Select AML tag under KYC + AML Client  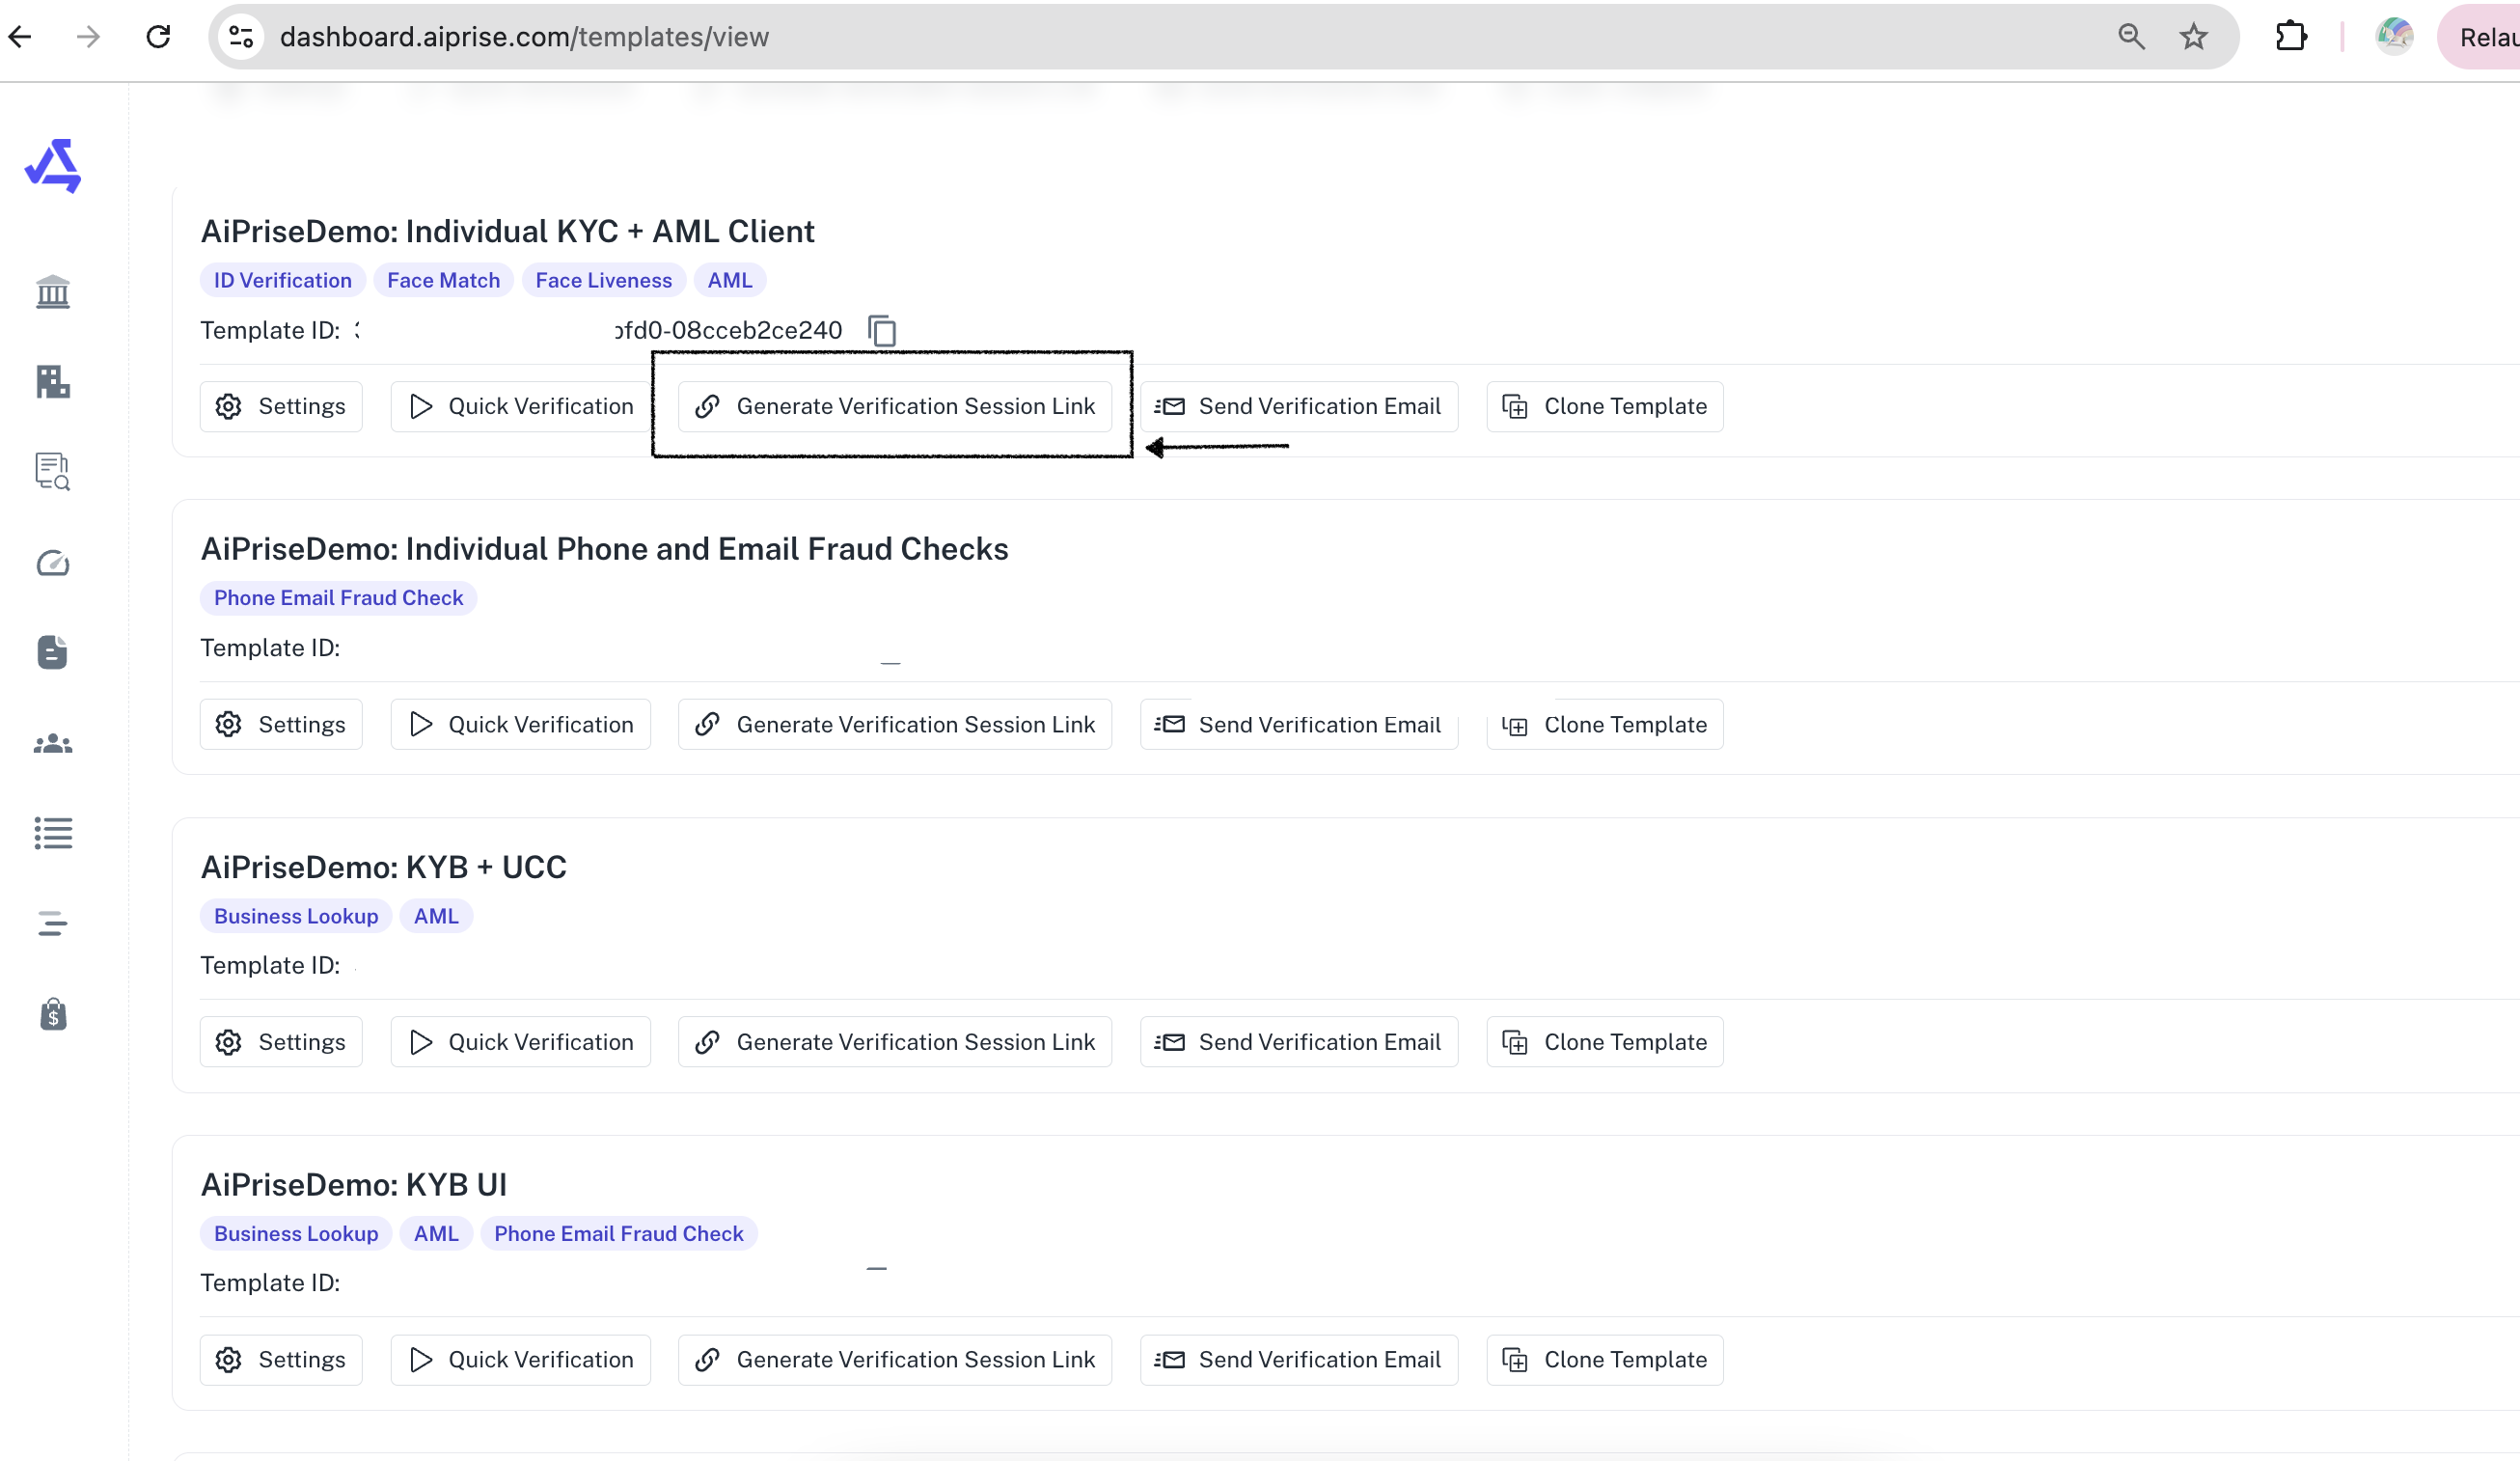tap(730, 280)
